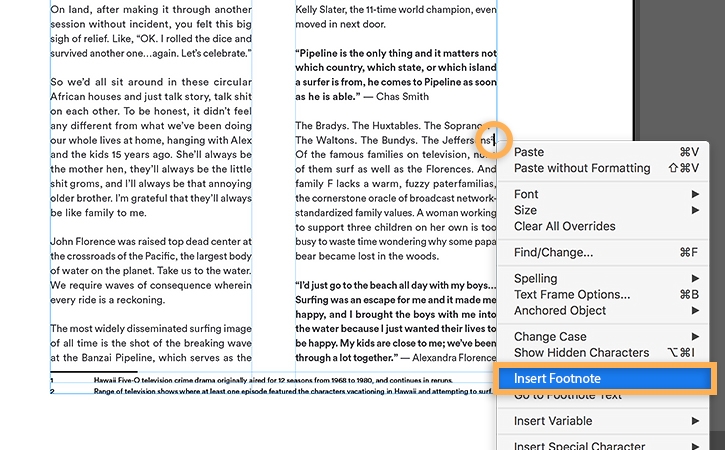Image resolution: width=725 pixels, height=450 pixels.
Task: Click footnote 1 text about Hawaii Five-O
Action: (273, 381)
